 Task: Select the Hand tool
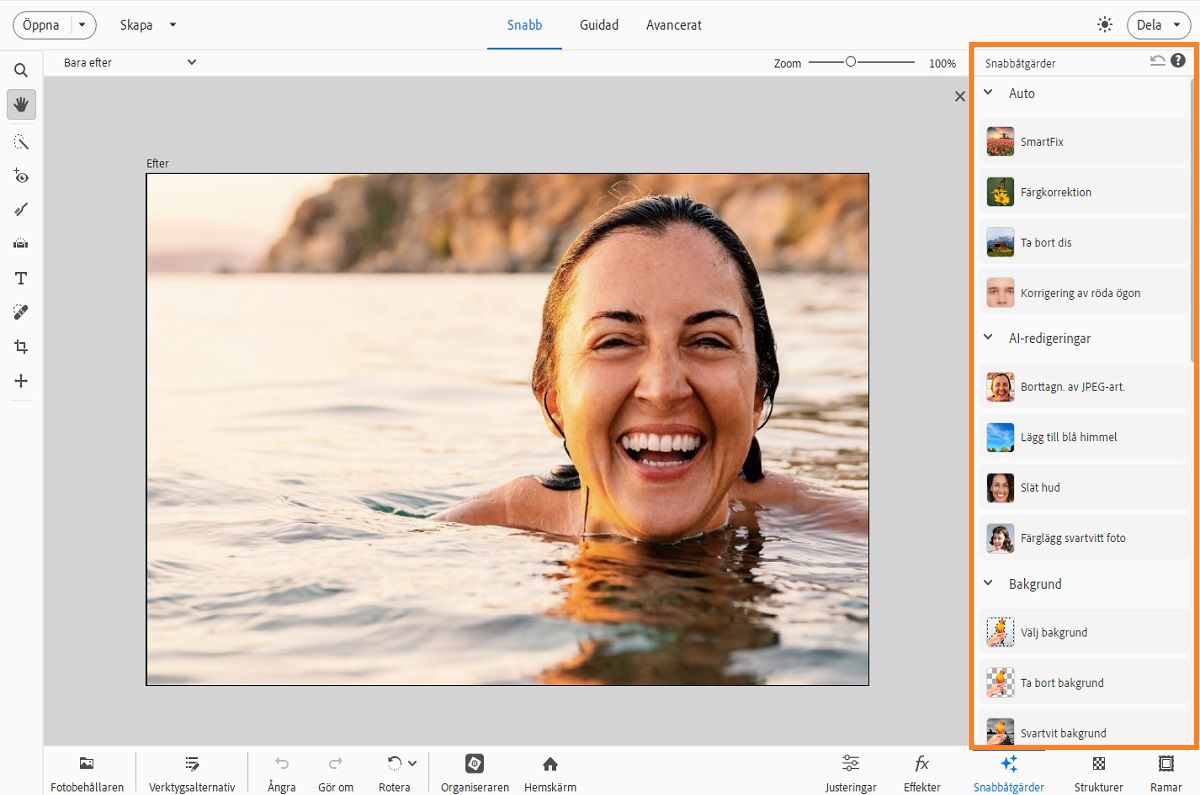point(21,104)
